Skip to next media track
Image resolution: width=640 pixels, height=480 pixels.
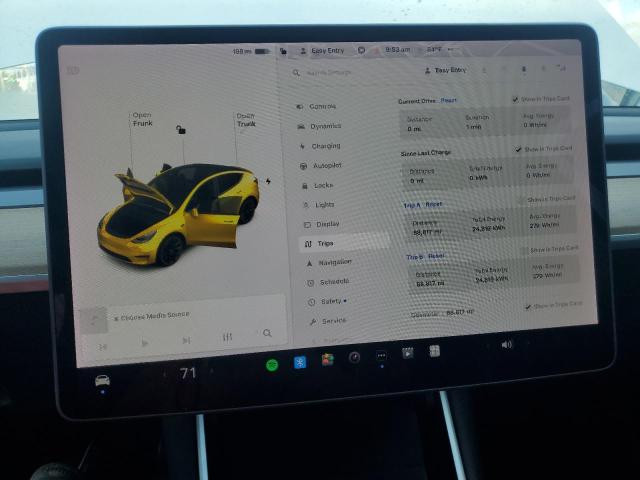pyautogui.click(x=186, y=340)
